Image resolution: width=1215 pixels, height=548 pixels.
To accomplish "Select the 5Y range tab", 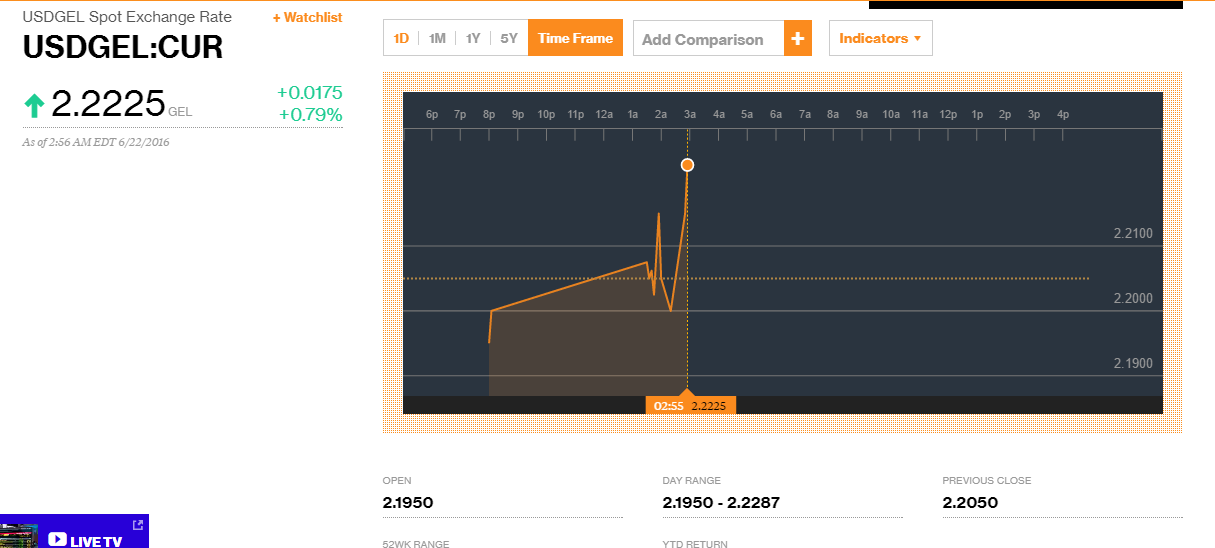I will [x=509, y=38].
